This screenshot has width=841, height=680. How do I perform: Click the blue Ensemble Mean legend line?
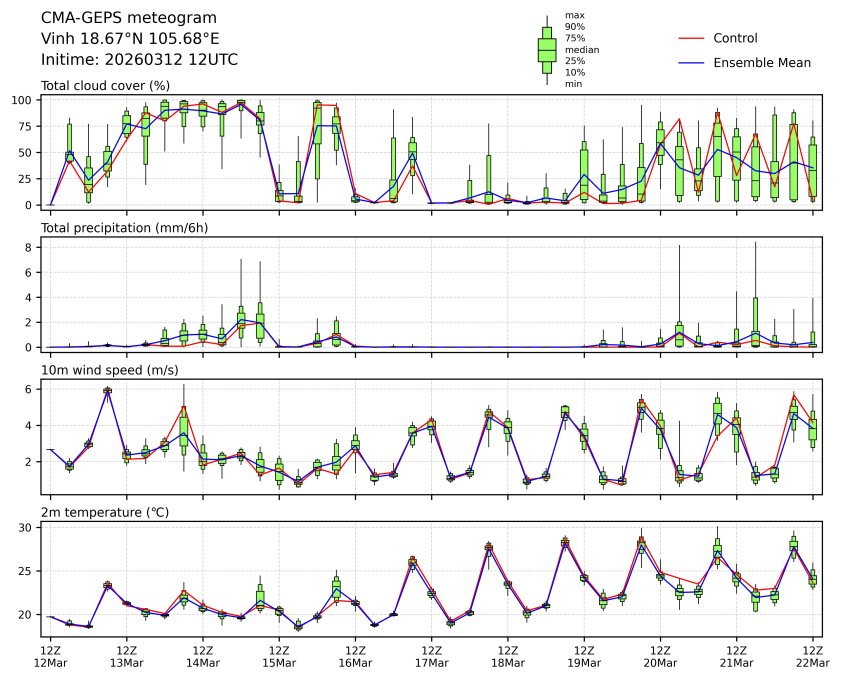691,63
